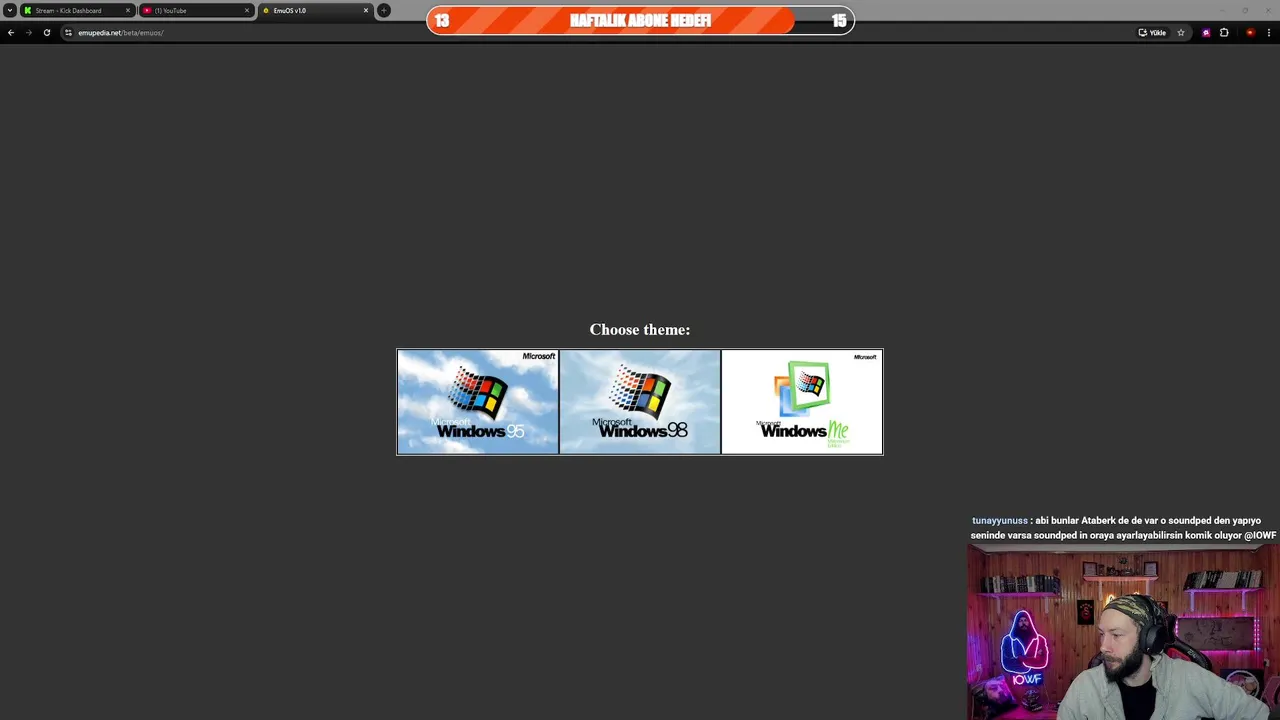View site information icon in address bar
The width and height of the screenshot is (1280, 720).
coord(68,33)
